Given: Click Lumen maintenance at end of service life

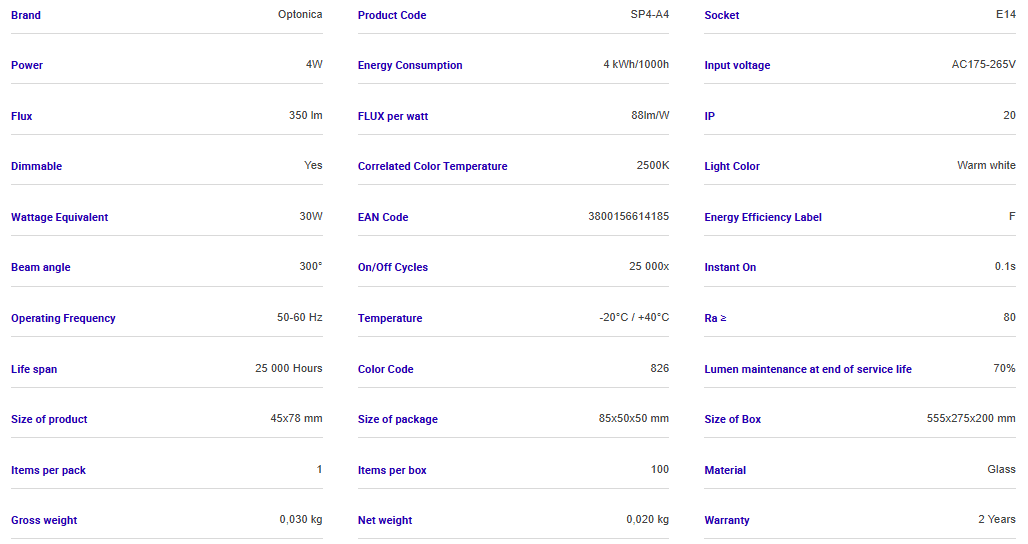Looking at the screenshot, I should click(x=808, y=369).
